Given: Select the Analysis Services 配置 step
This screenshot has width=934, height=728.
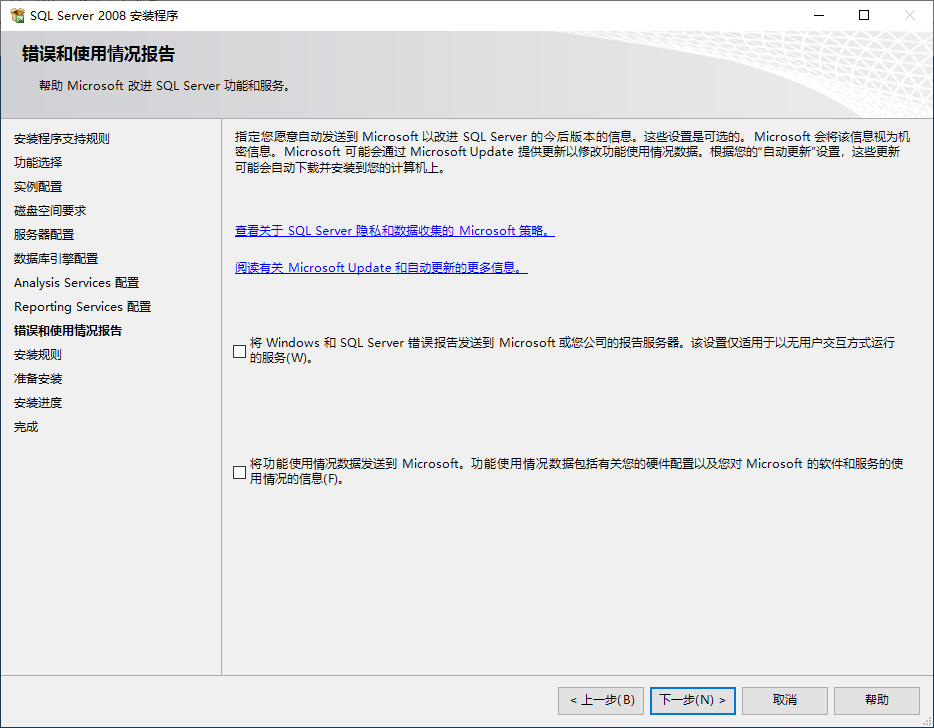Looking at the screenshot, I should tap(76, 282).
